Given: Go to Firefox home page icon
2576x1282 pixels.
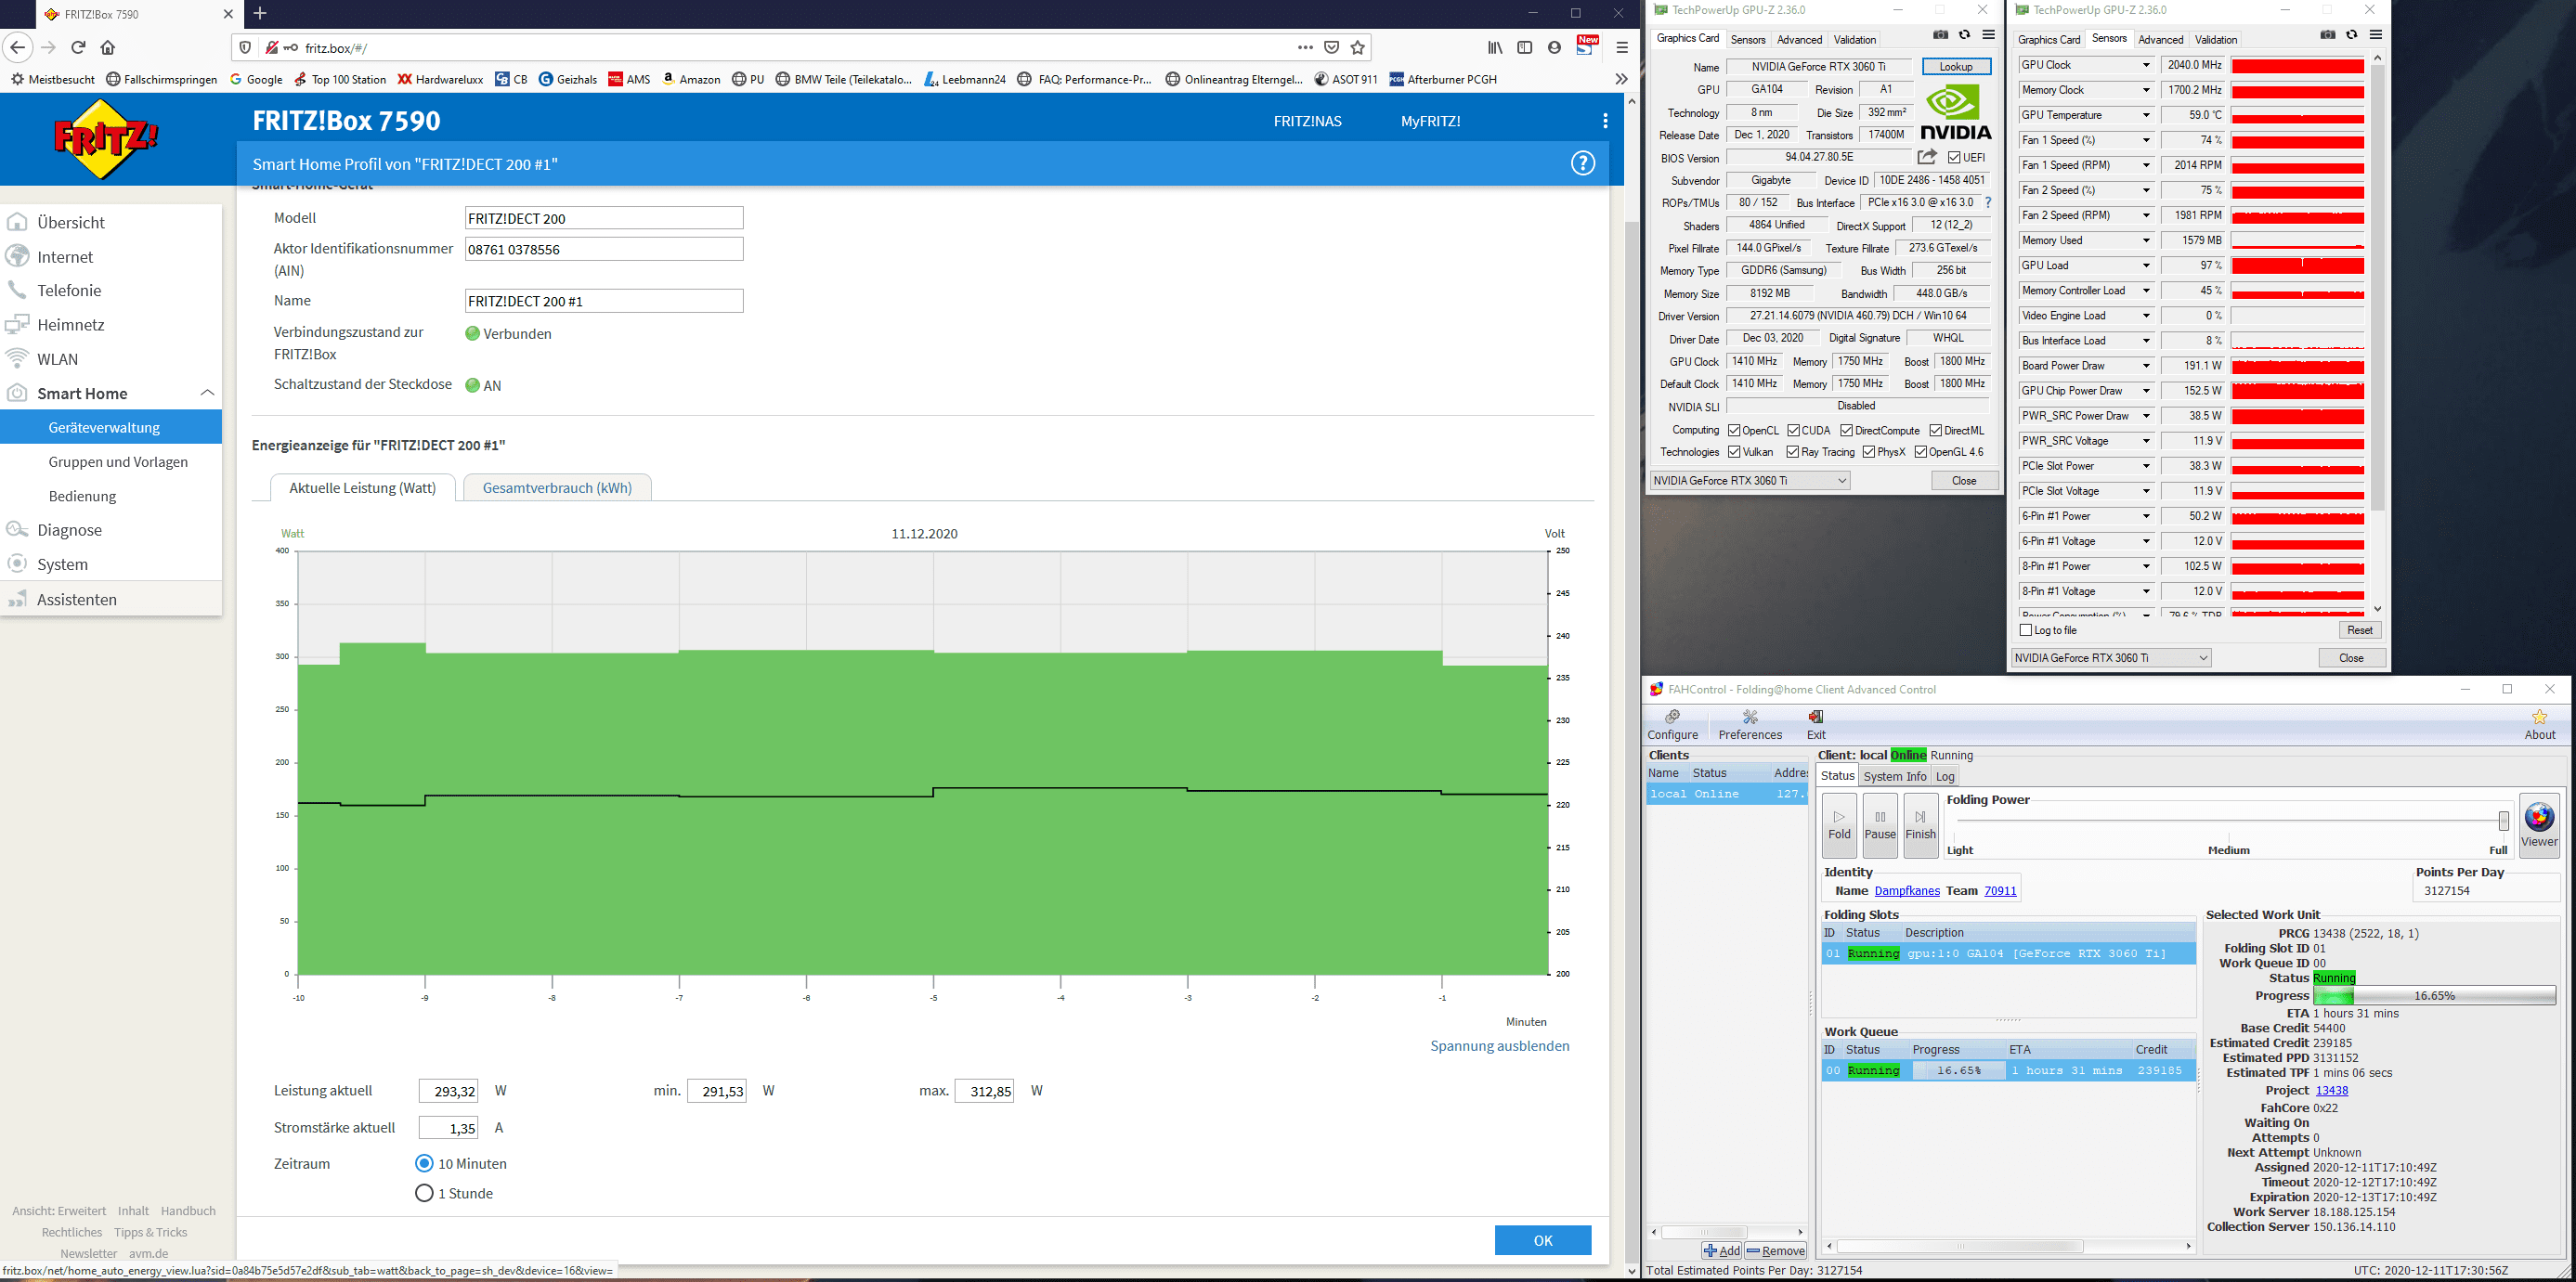Looking at the screenshot, I should coord(108,47).
